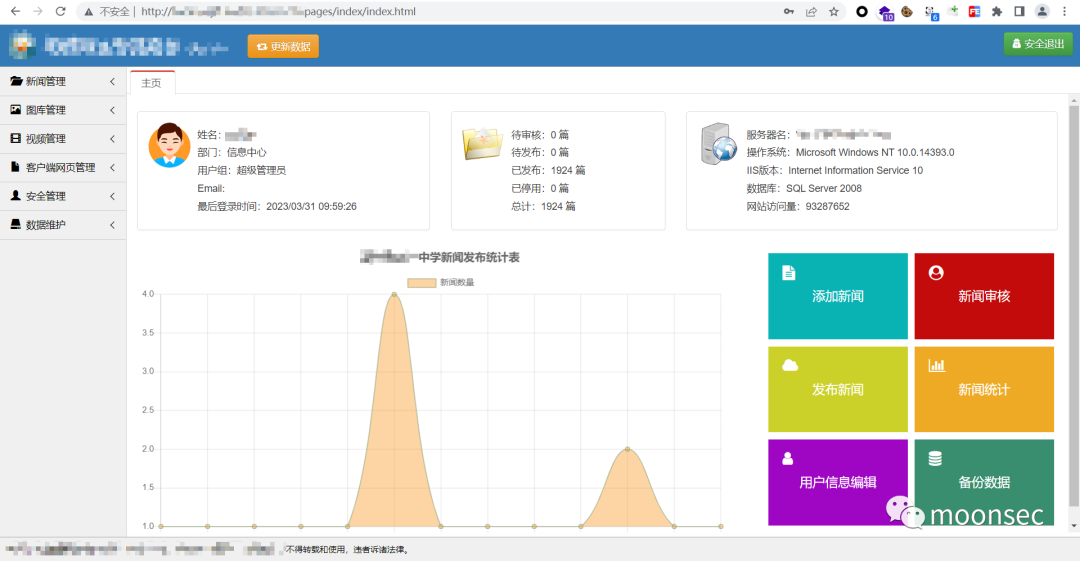Open the 新闻管理 menu
The width and height of the screenshot is (1080, 561).
pyautogui.click(x=63, y=81)
